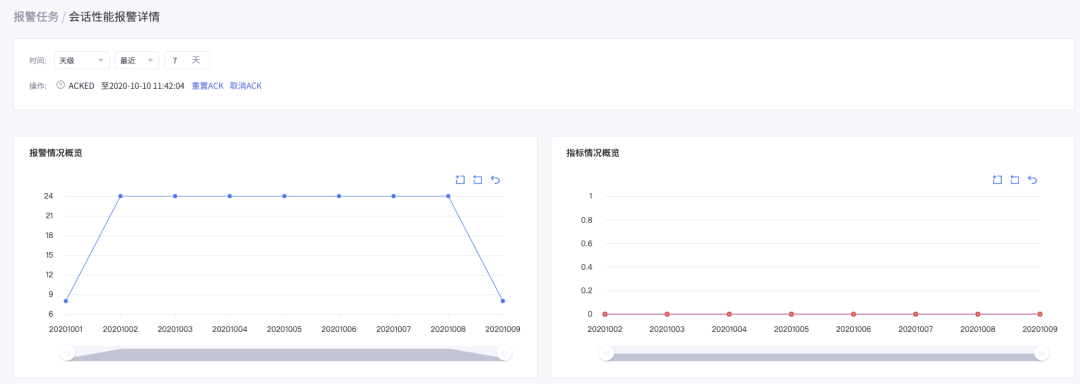Click the 指标情况概览 panel title
This screenshot has width=1080, height=384.
(x=592, y=153)
